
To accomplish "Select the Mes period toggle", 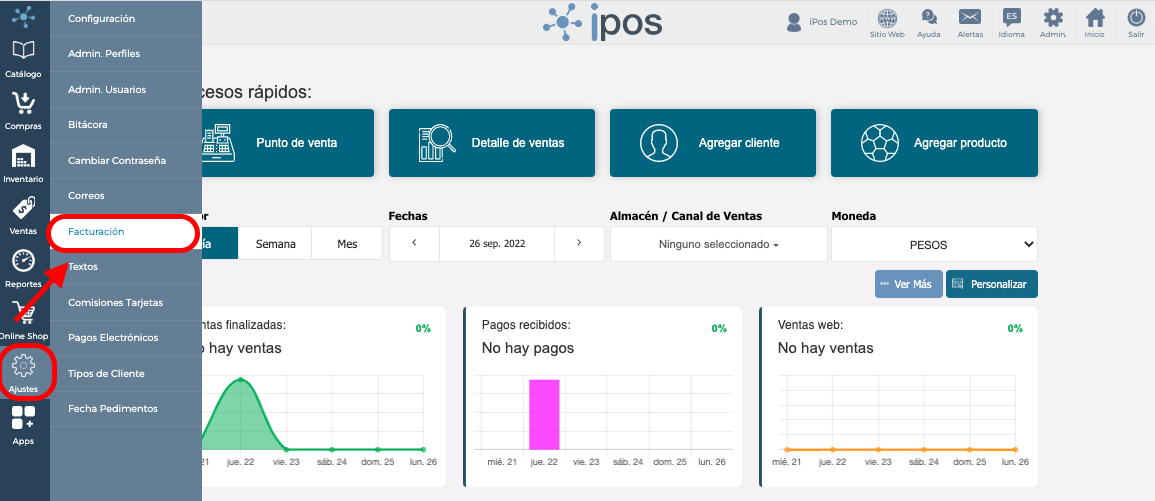I will (347, 244).
